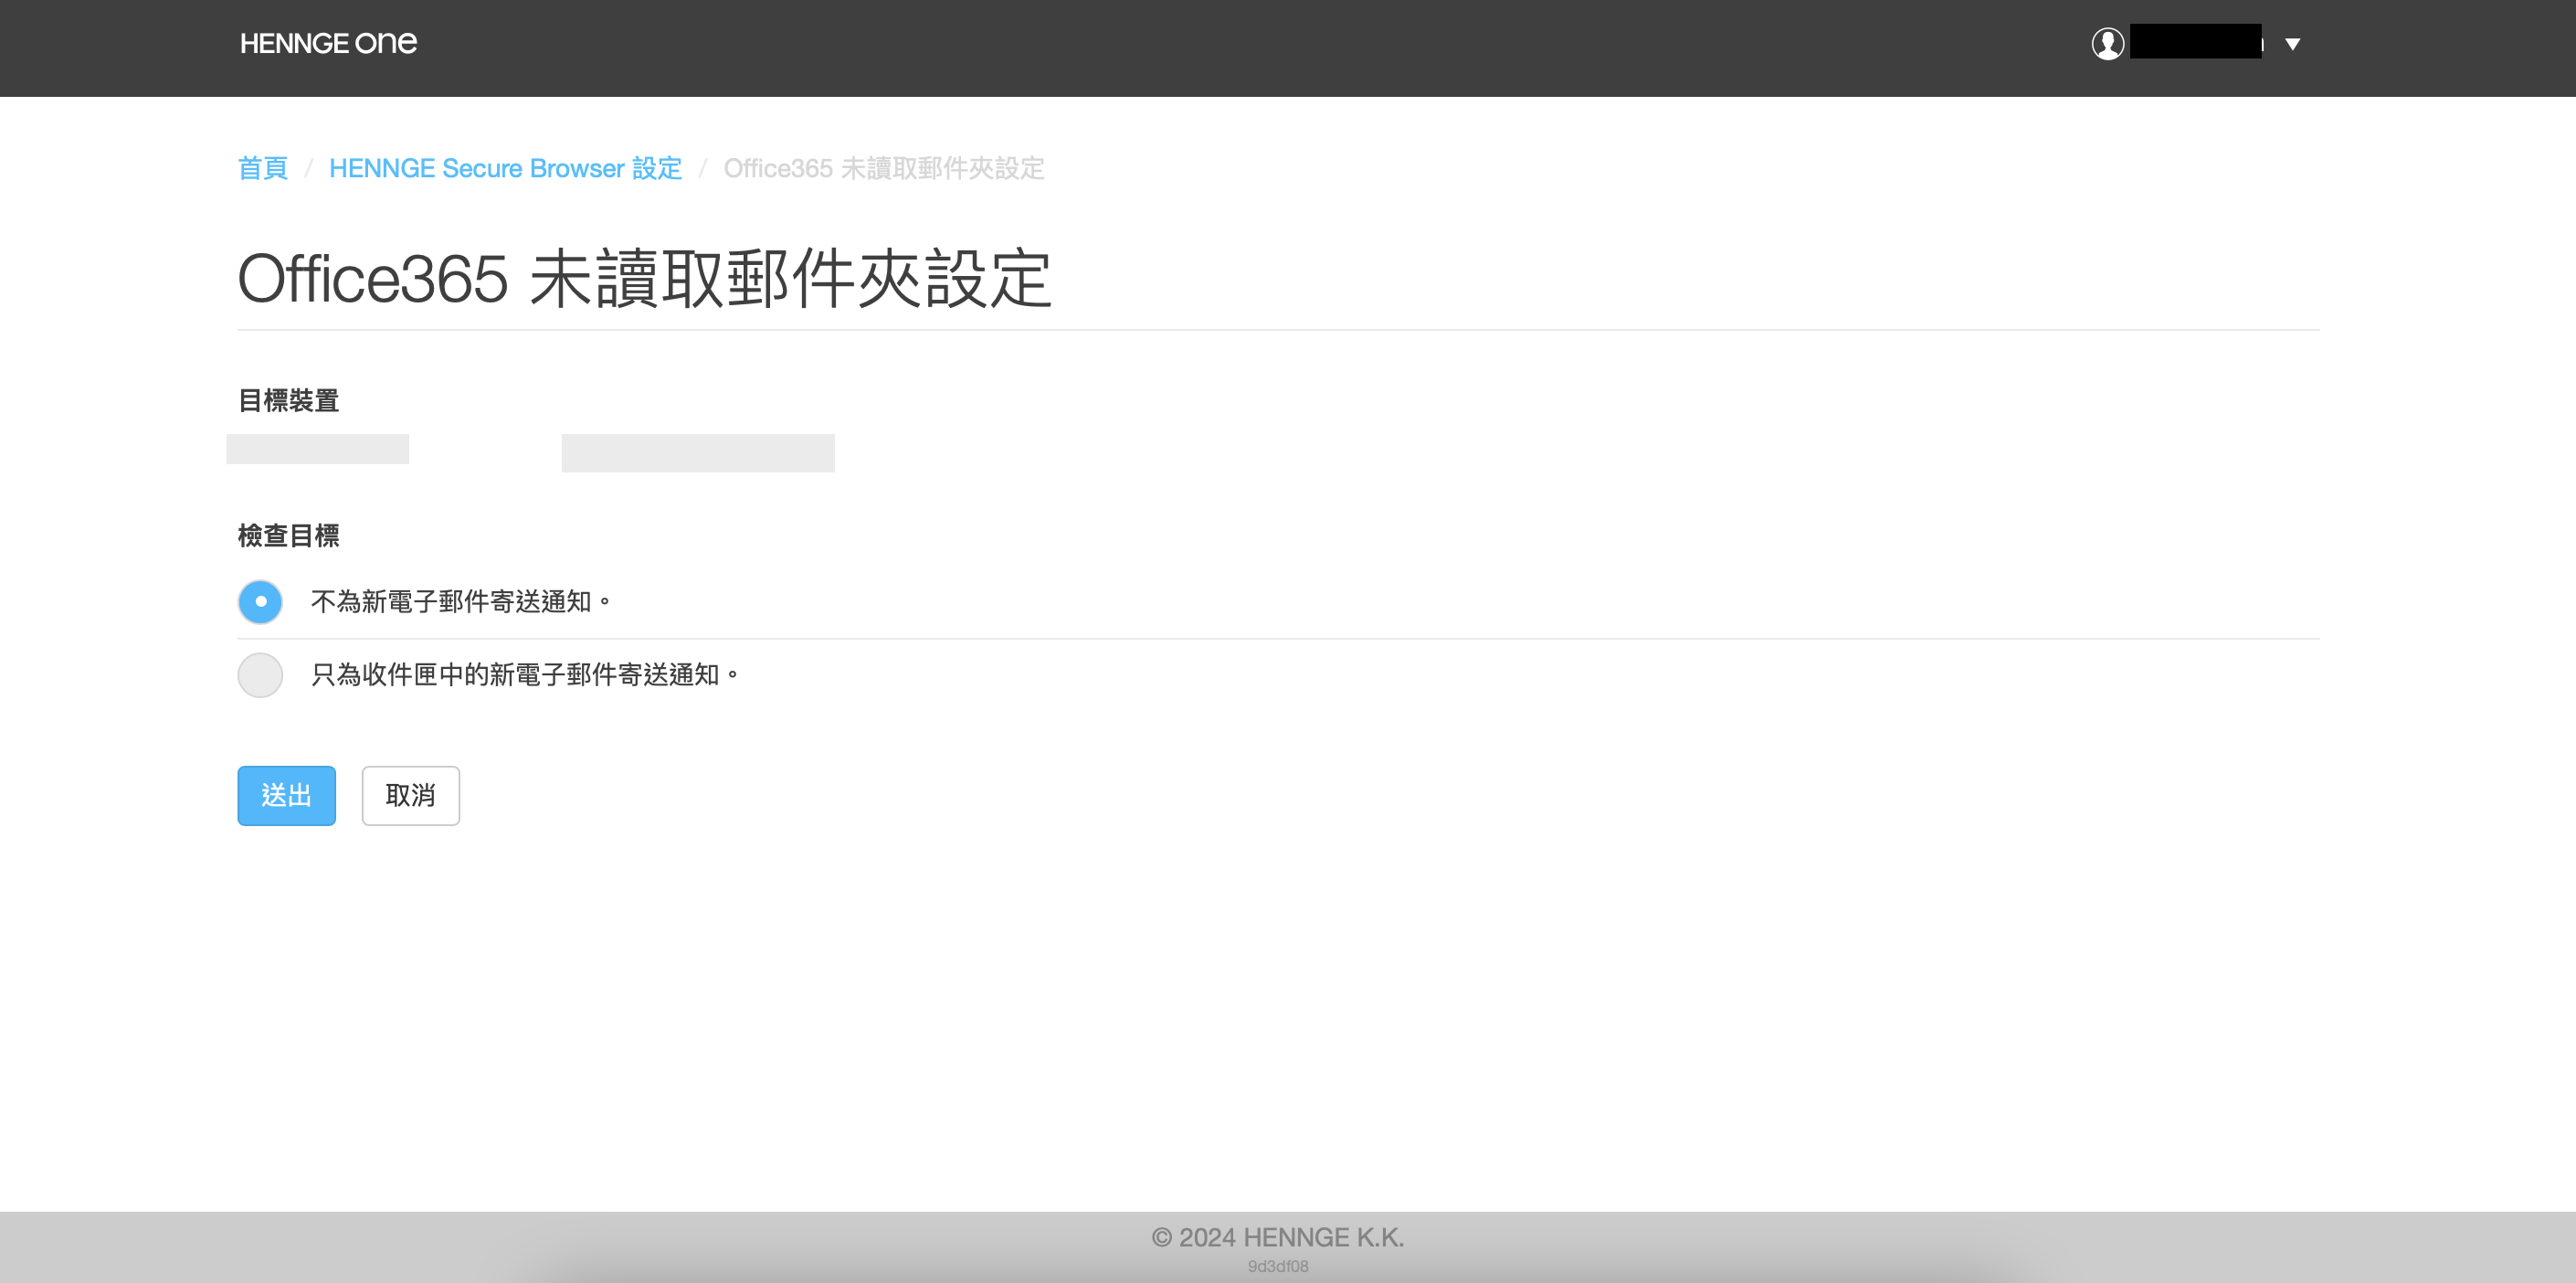Click the © 2024 HENNGE K.K. footer text
Viewport: 2576px width, 1283px height.
(1277, 1237)
